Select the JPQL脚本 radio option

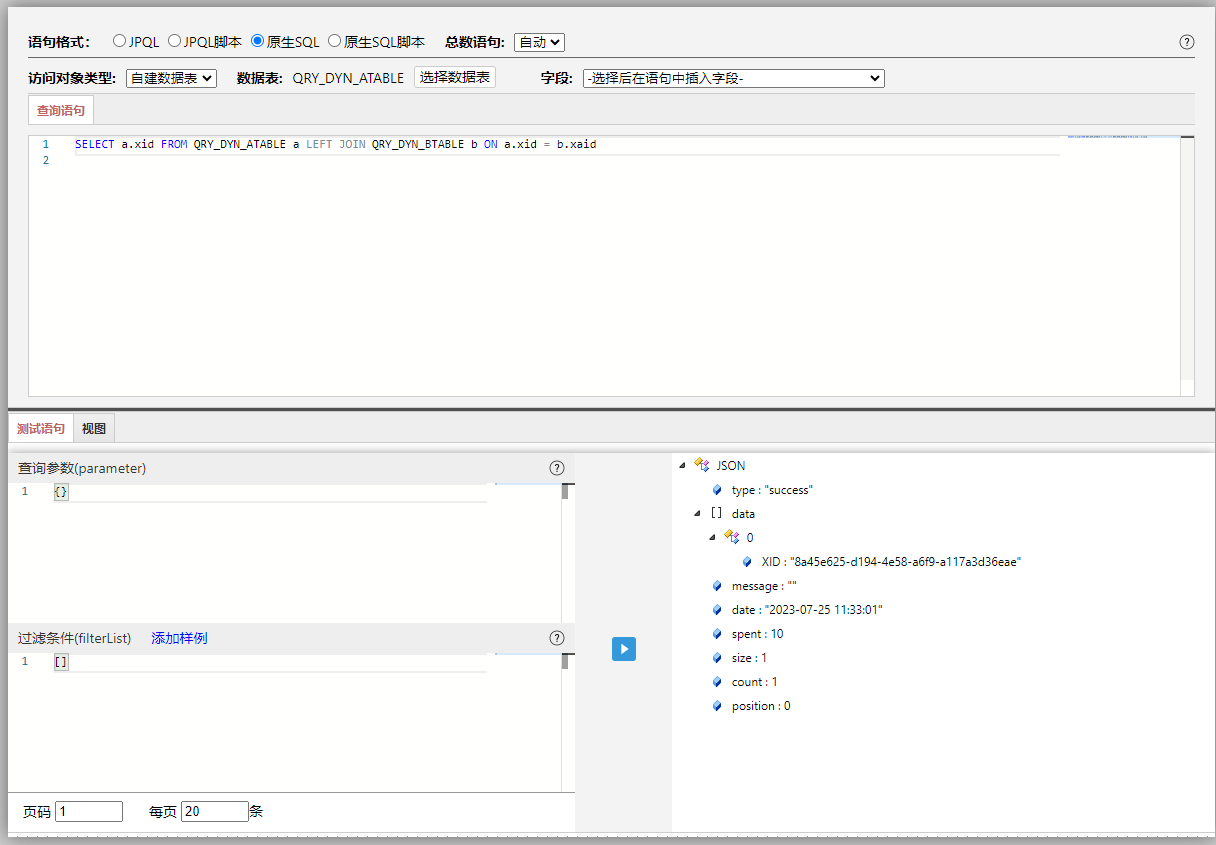click(174, 41)
